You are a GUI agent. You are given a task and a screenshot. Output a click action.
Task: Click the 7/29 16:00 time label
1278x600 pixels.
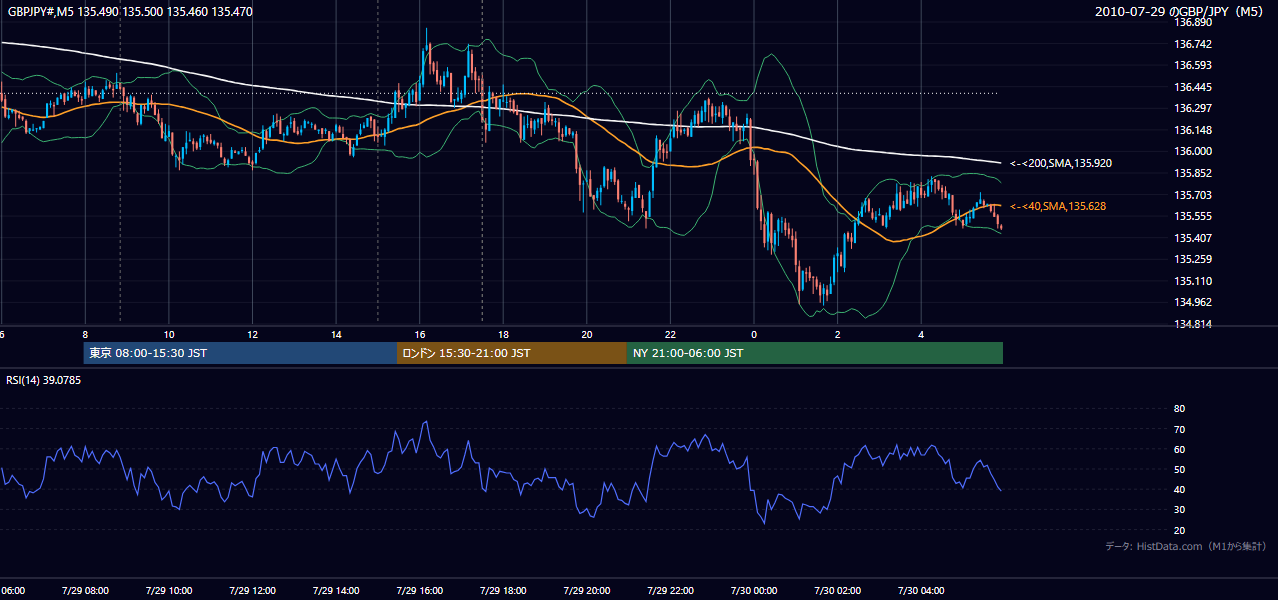click(419, 590)
